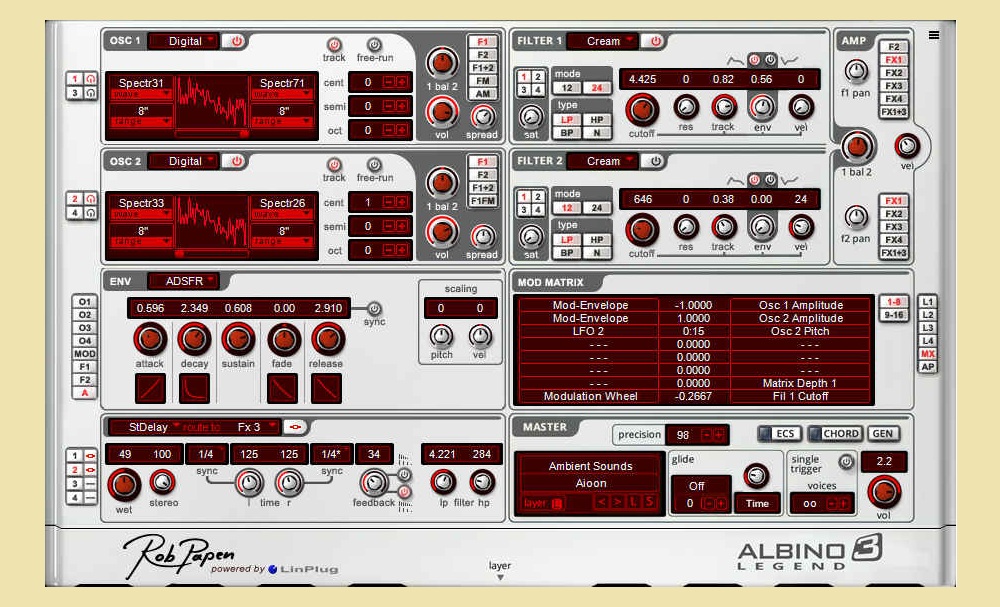Toggle spread control on Oscillator 1
1000x607 pixels.
point(481,116)
